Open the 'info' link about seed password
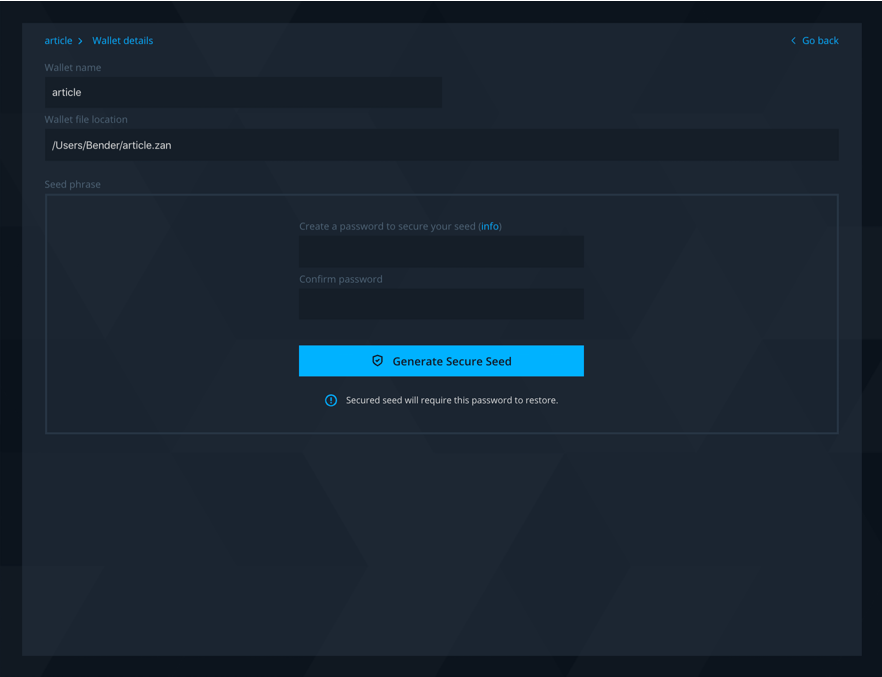The height and width of the screenshot is (677, 882). [x=490, y=226]
